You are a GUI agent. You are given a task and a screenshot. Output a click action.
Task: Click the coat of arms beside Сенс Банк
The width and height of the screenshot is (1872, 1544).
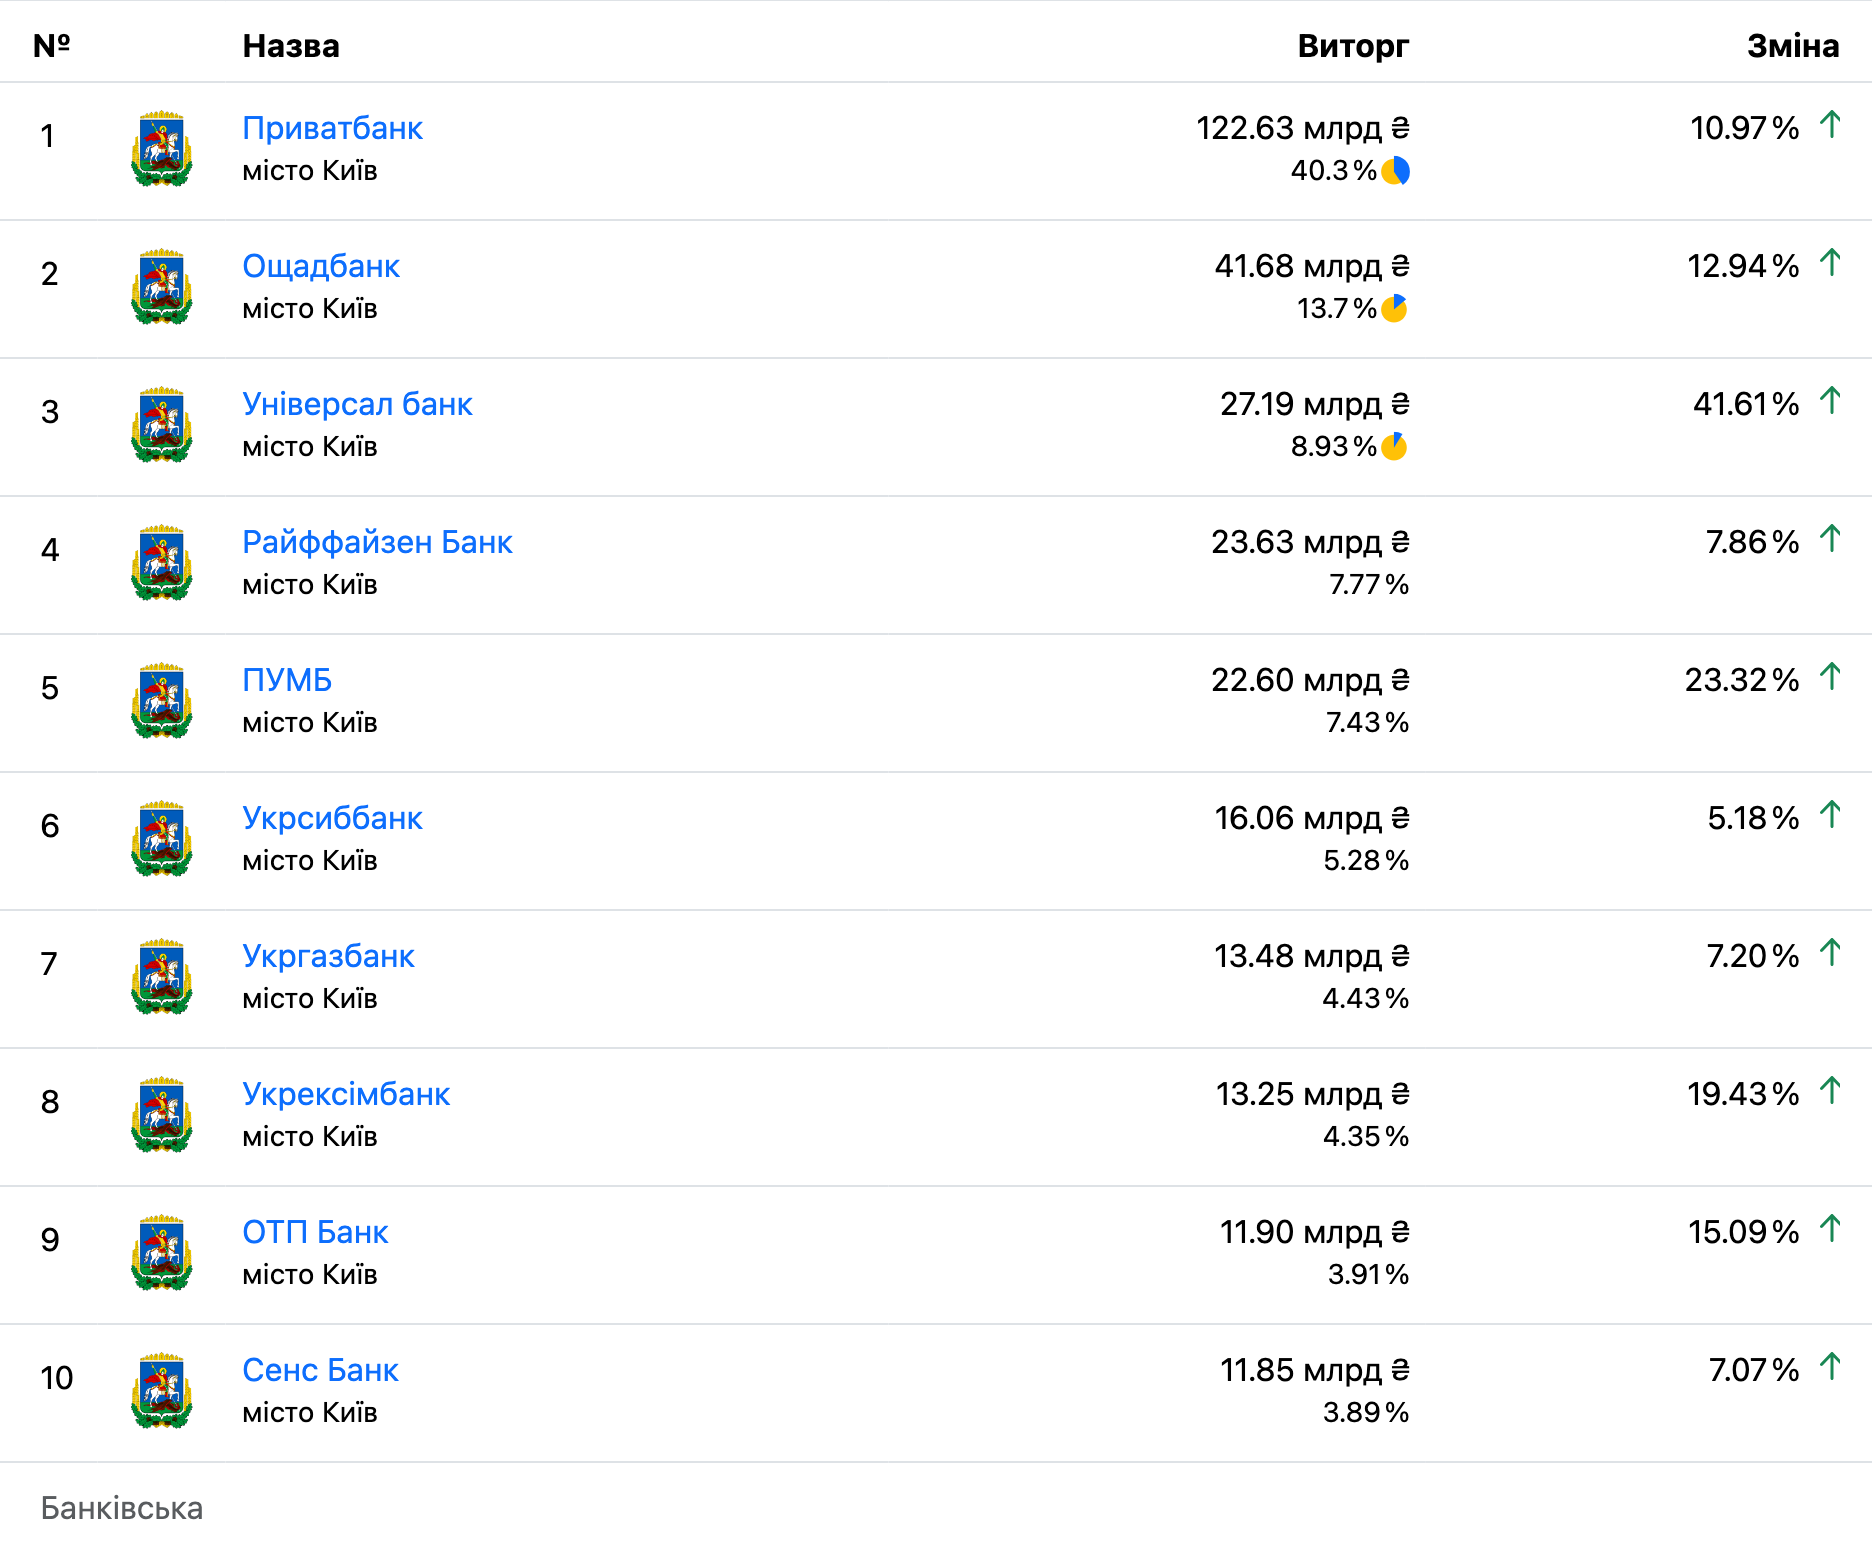[161, 1391]
